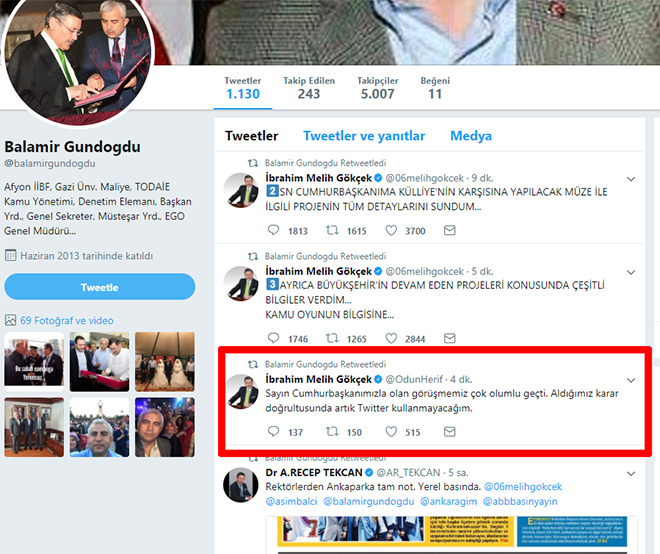Image resolution: width=660 pixels, height=554 pixels.
Task: Open media thumbnail of night crowd selfie
Action: click(x=165, y=427)
